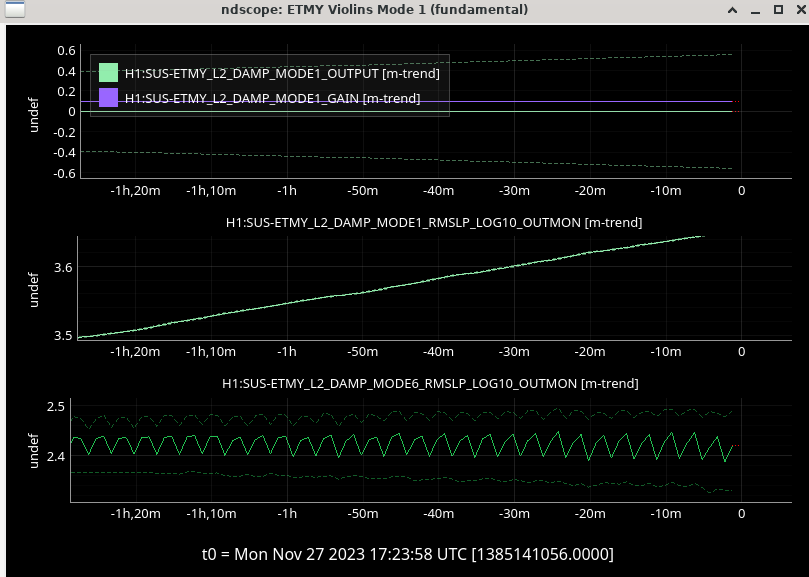Viewport: 809px width, 577px height.
Task: Close the ndscope window
Action: point(797,10)
